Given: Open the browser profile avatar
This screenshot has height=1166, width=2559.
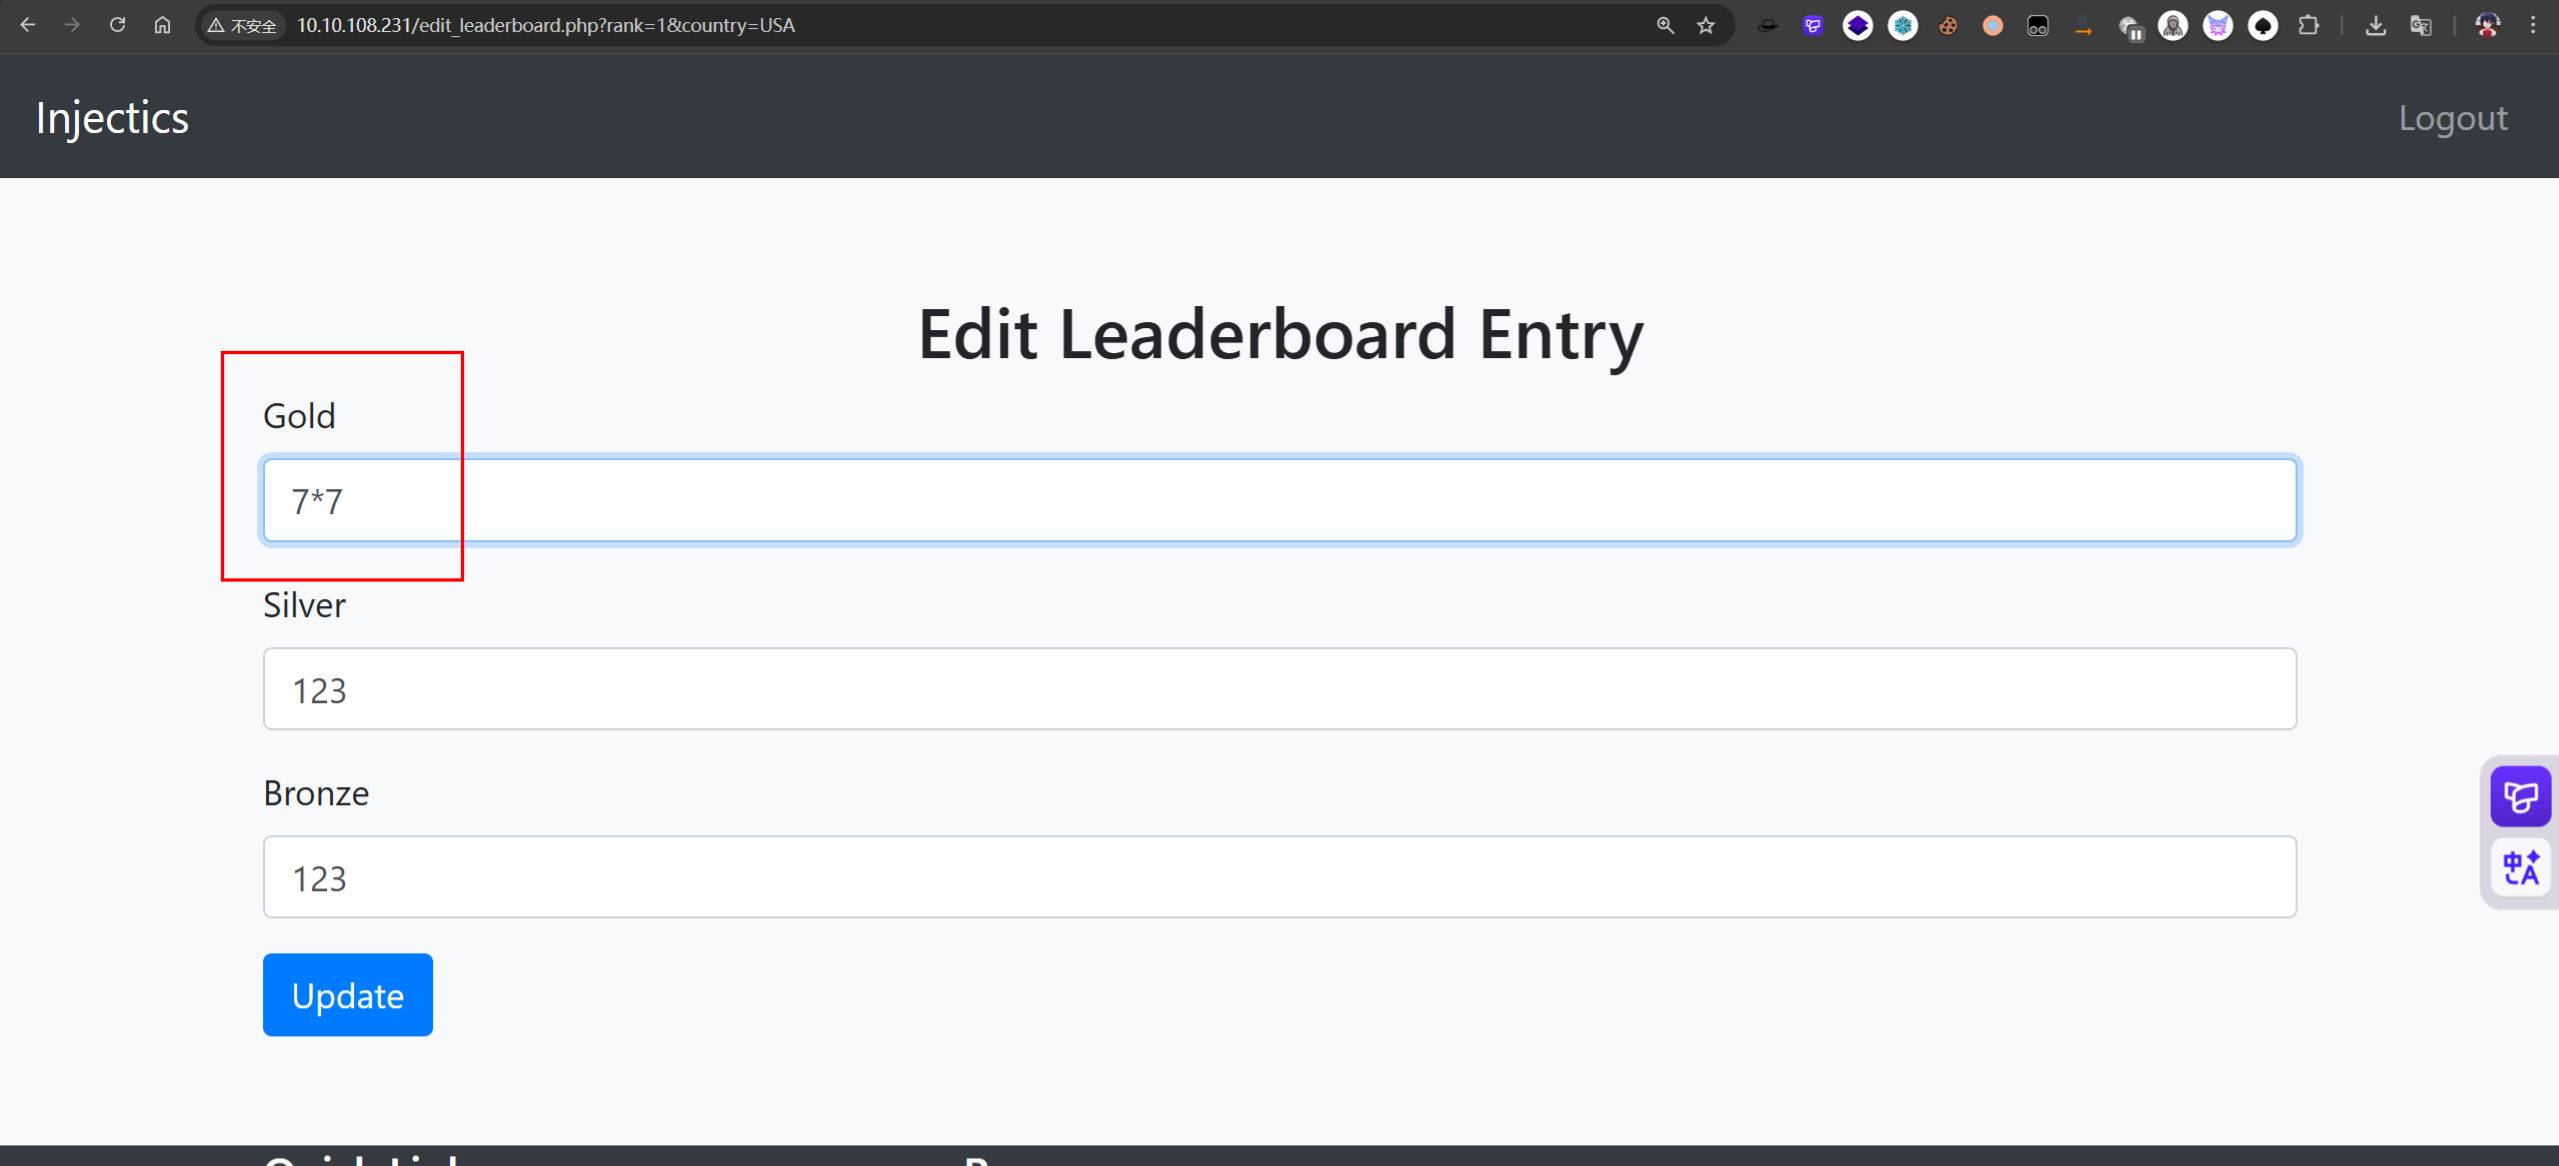Looking at the screenshot, I should tap(2487, 26).
